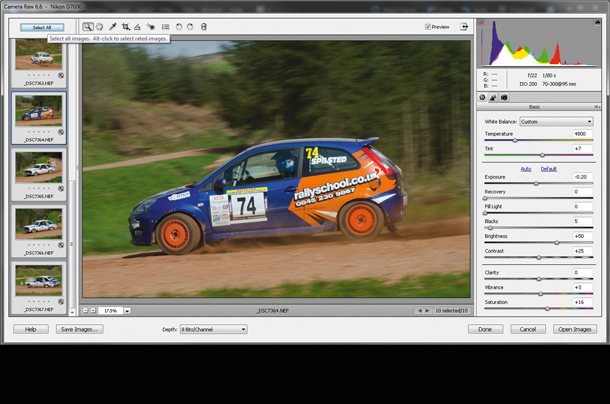610x404 pixels.
Task: Select thumbnail _DSC7367.NEF
Action: click(39, 280)
